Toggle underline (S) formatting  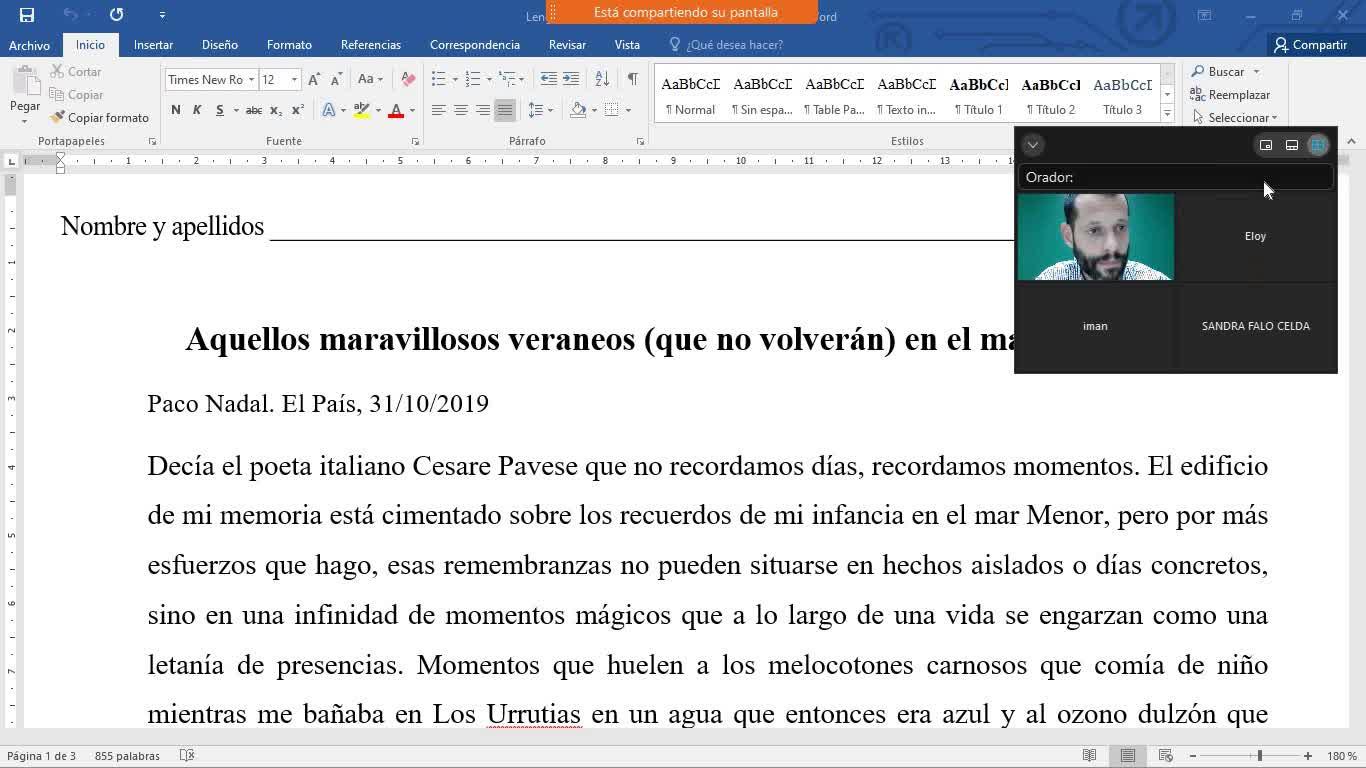[x=219, y=110]
